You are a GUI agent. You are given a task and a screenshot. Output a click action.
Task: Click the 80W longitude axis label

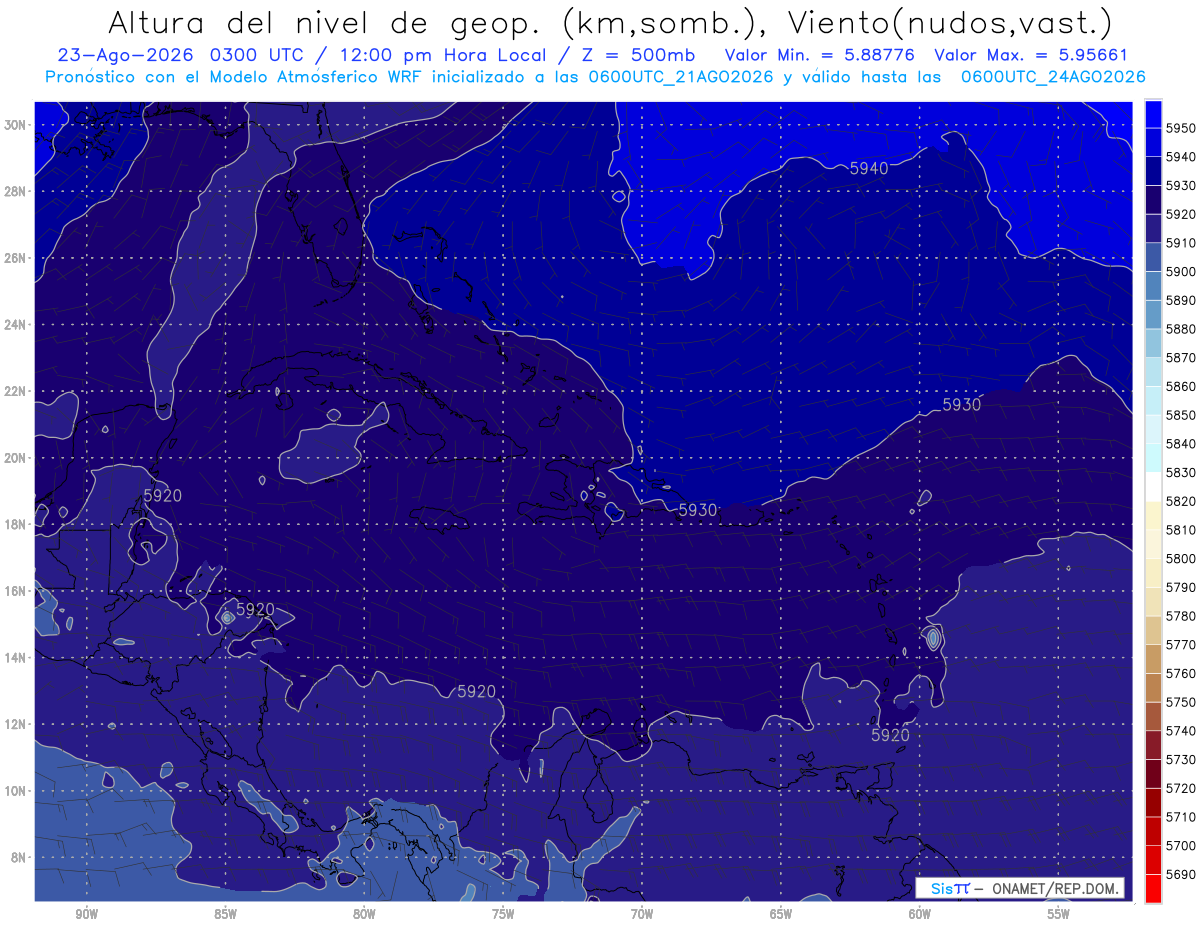click(364, 914)
